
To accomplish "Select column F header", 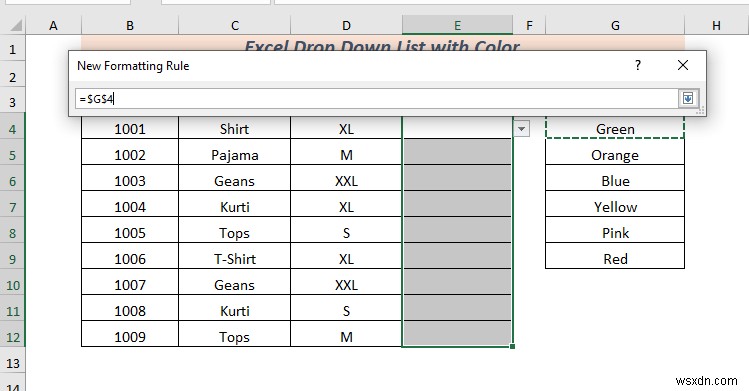I will pos(529,25).
